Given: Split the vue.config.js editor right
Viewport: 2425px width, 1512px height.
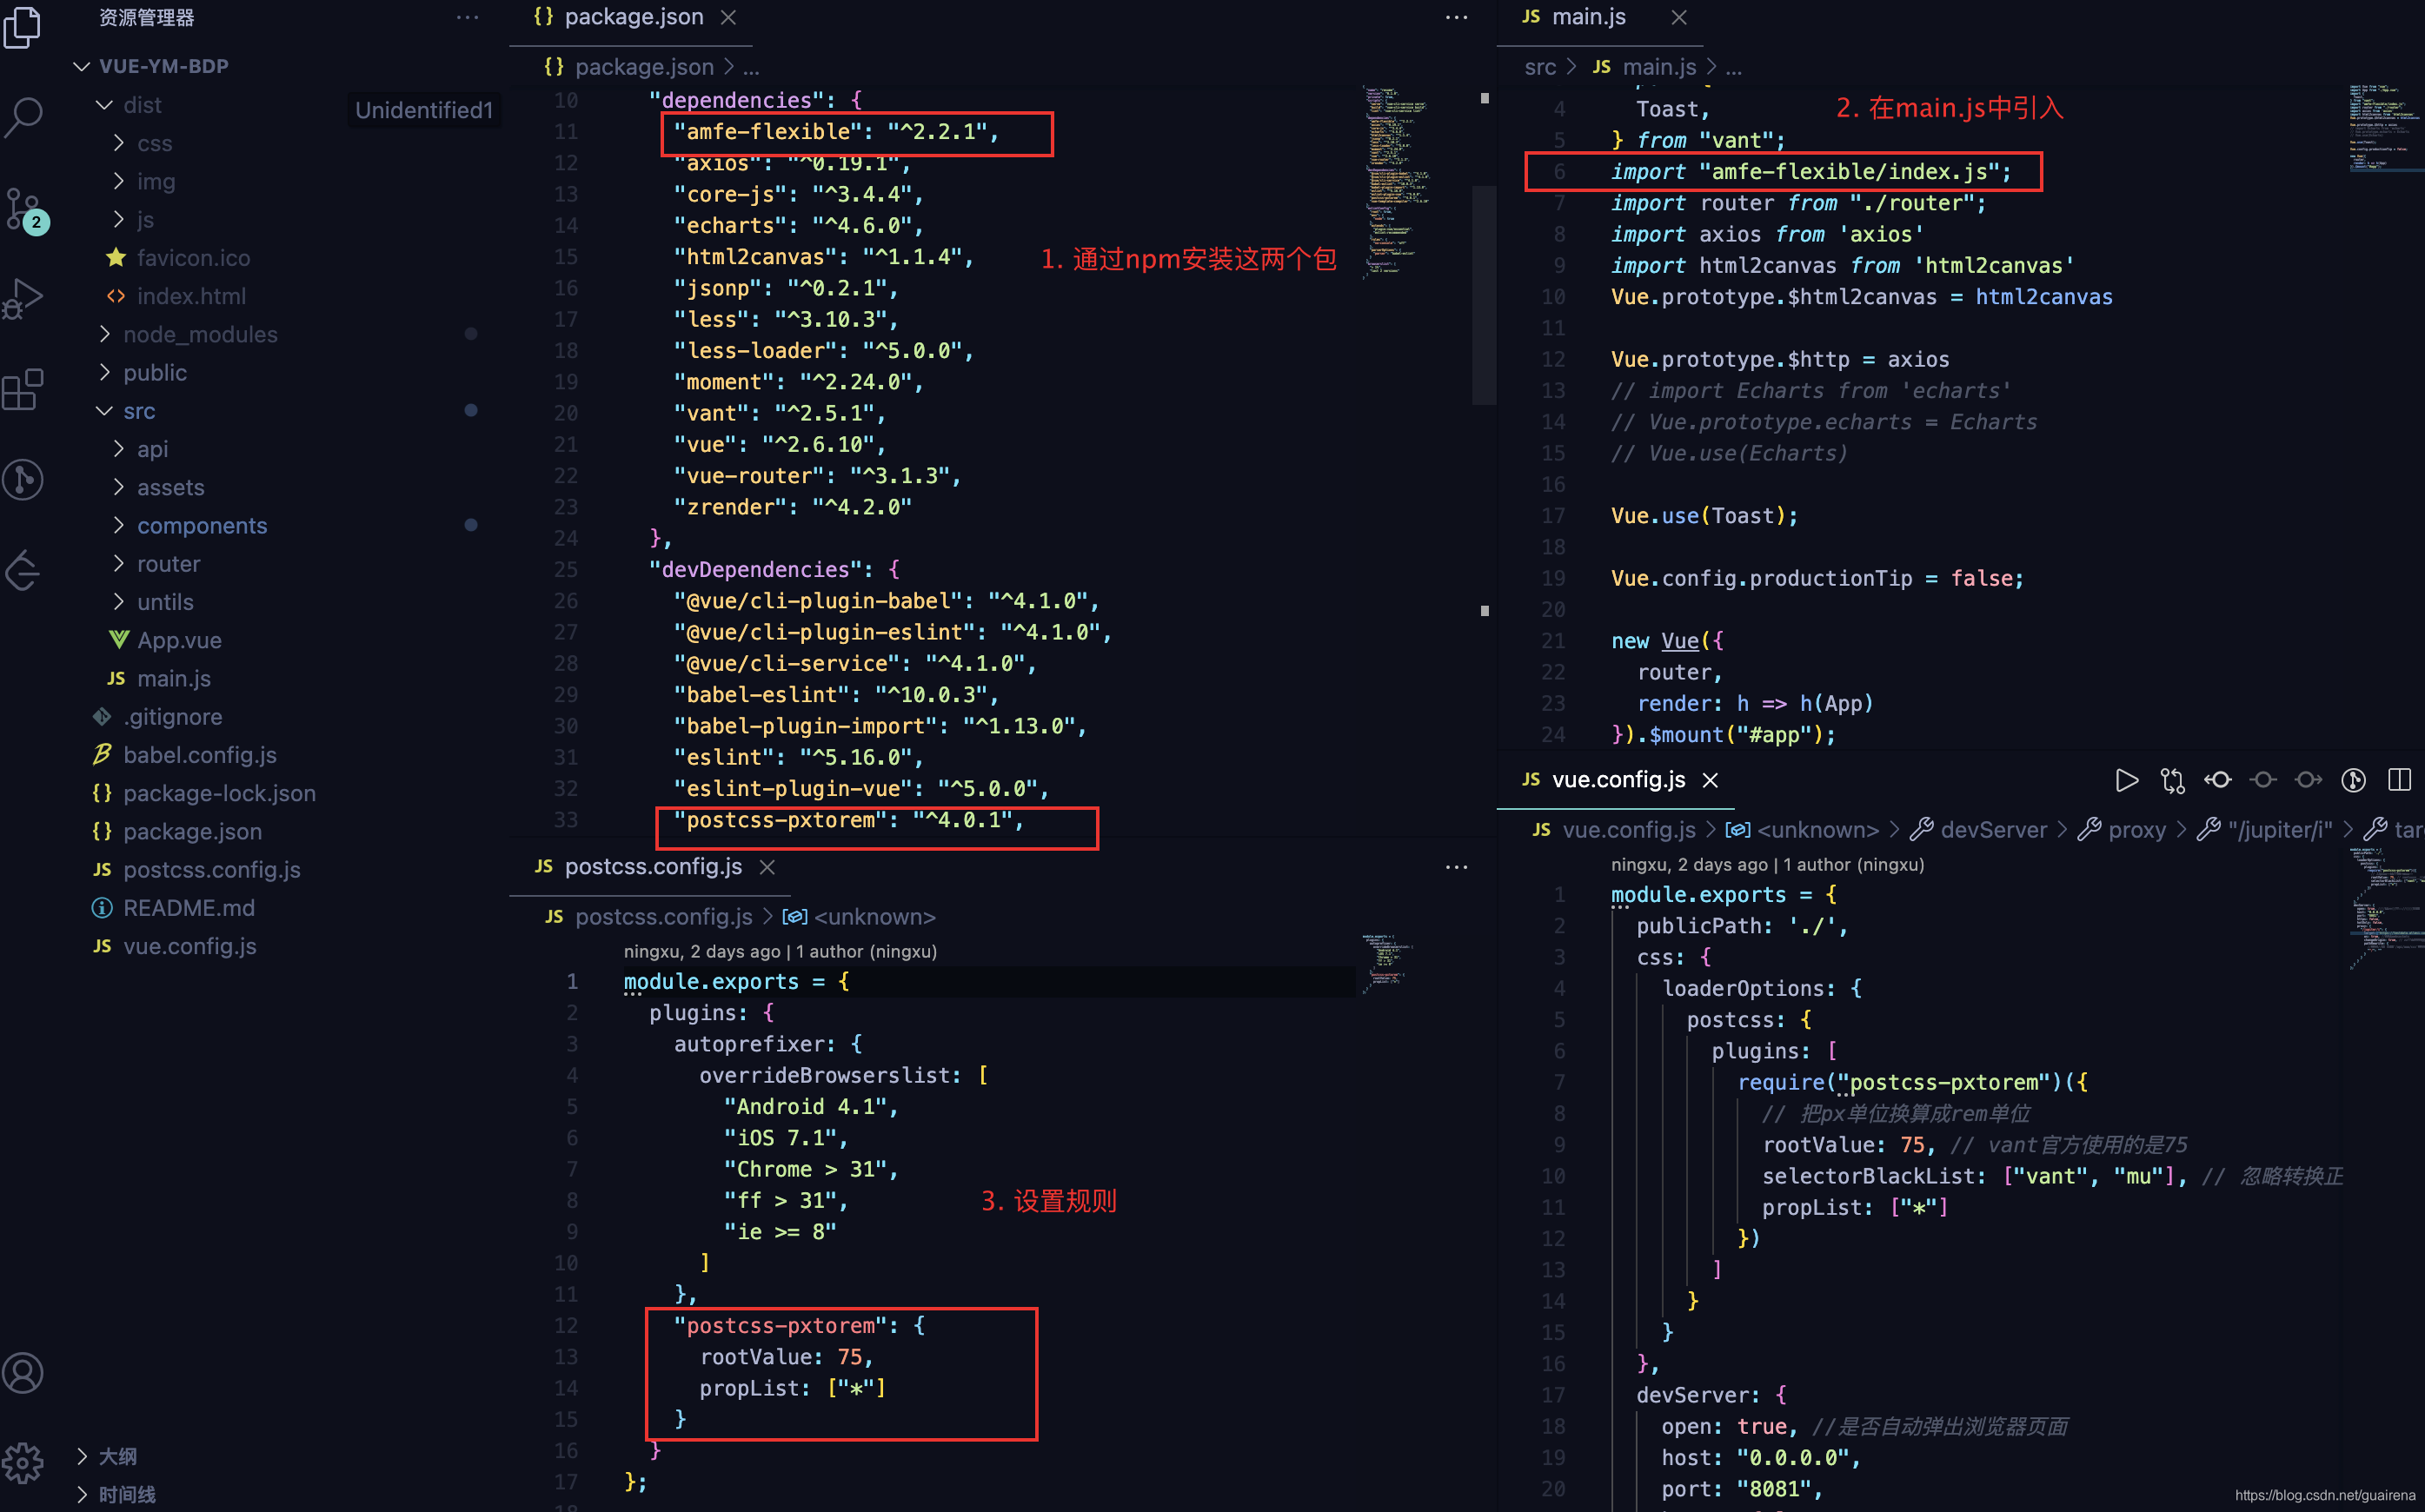Looking at the screenshot, I should [x=2399, y=780].
